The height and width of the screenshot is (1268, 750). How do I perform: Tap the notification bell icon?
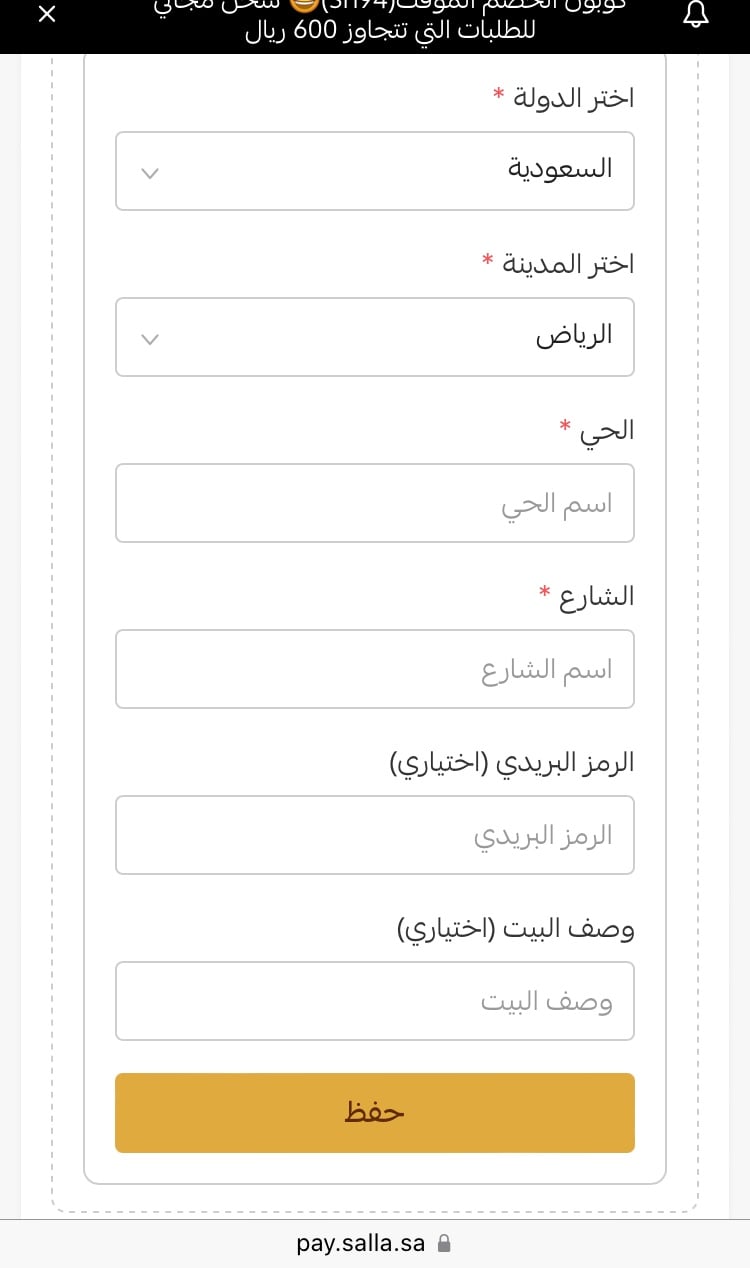(696, 15)
